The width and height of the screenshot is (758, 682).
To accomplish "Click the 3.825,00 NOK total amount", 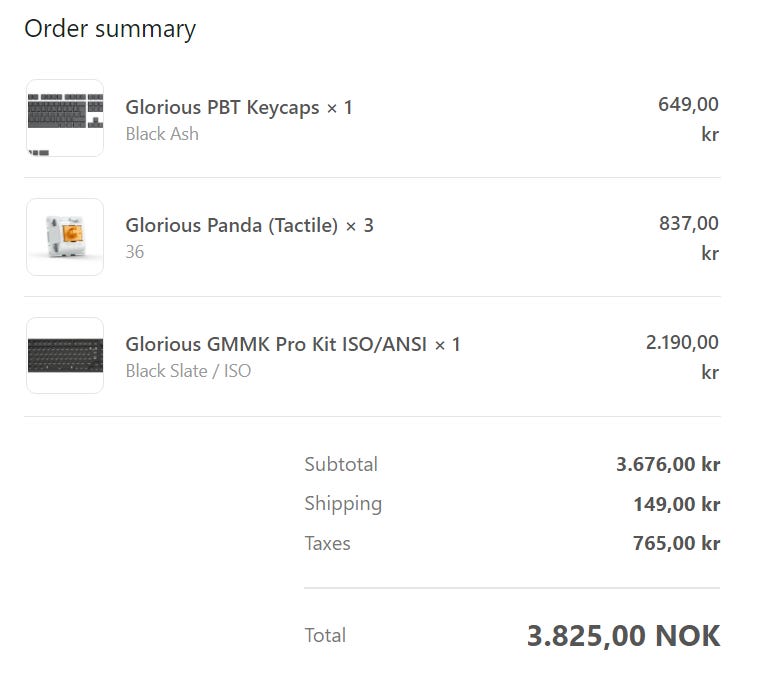I will coord(623,636).
